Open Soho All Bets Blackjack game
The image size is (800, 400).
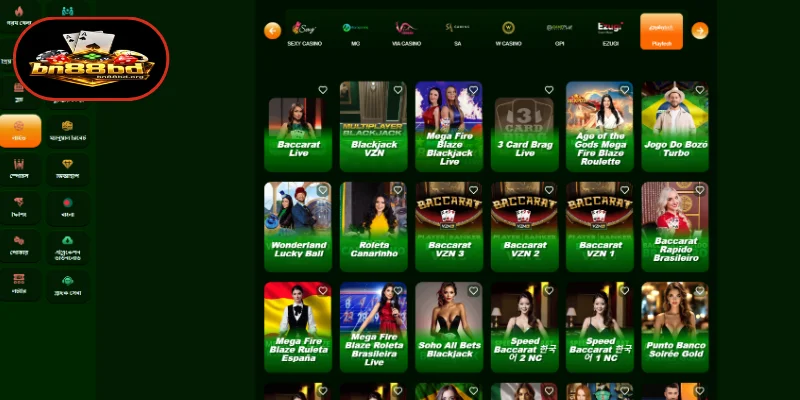449,327
